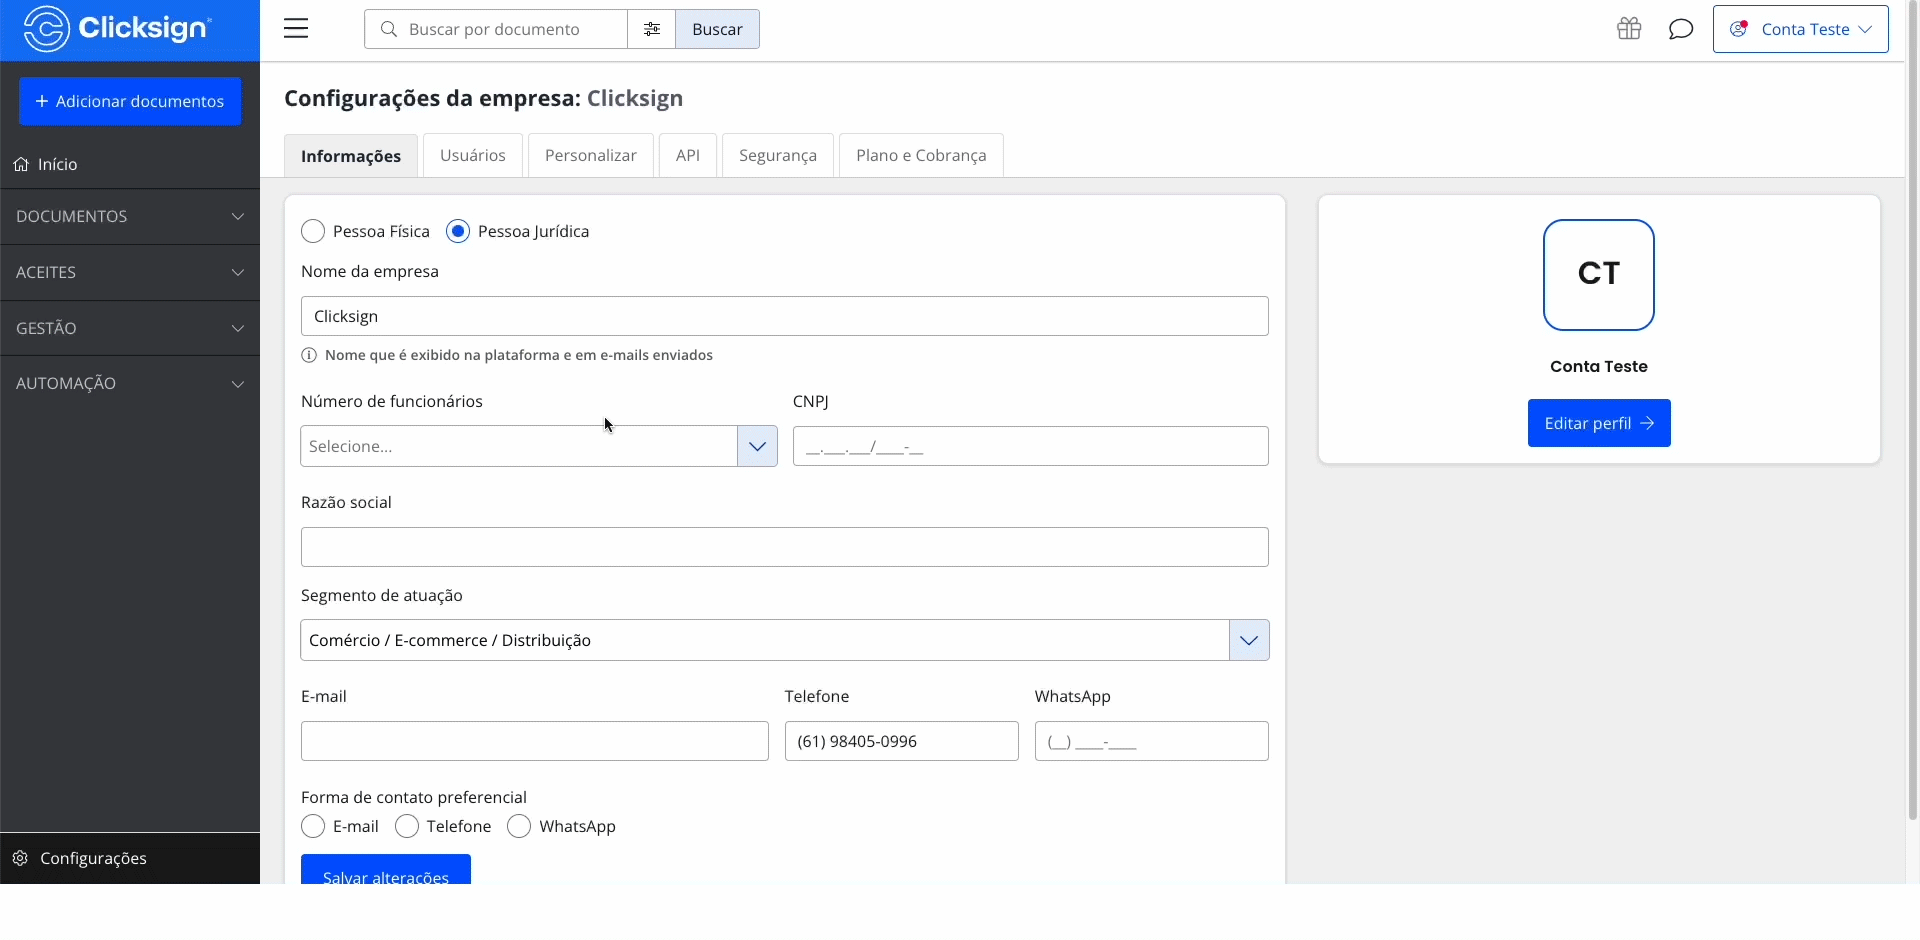Click Adicionar documentos button
The height and width of the screenshot is (940, 1920).
point(130,101)
